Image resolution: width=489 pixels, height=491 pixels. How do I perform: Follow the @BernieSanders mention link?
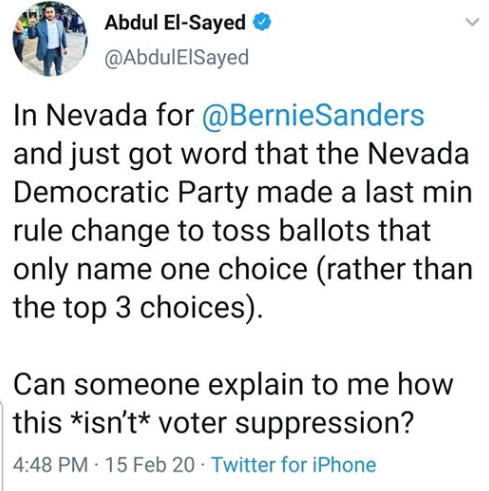[x=313, y=115]
